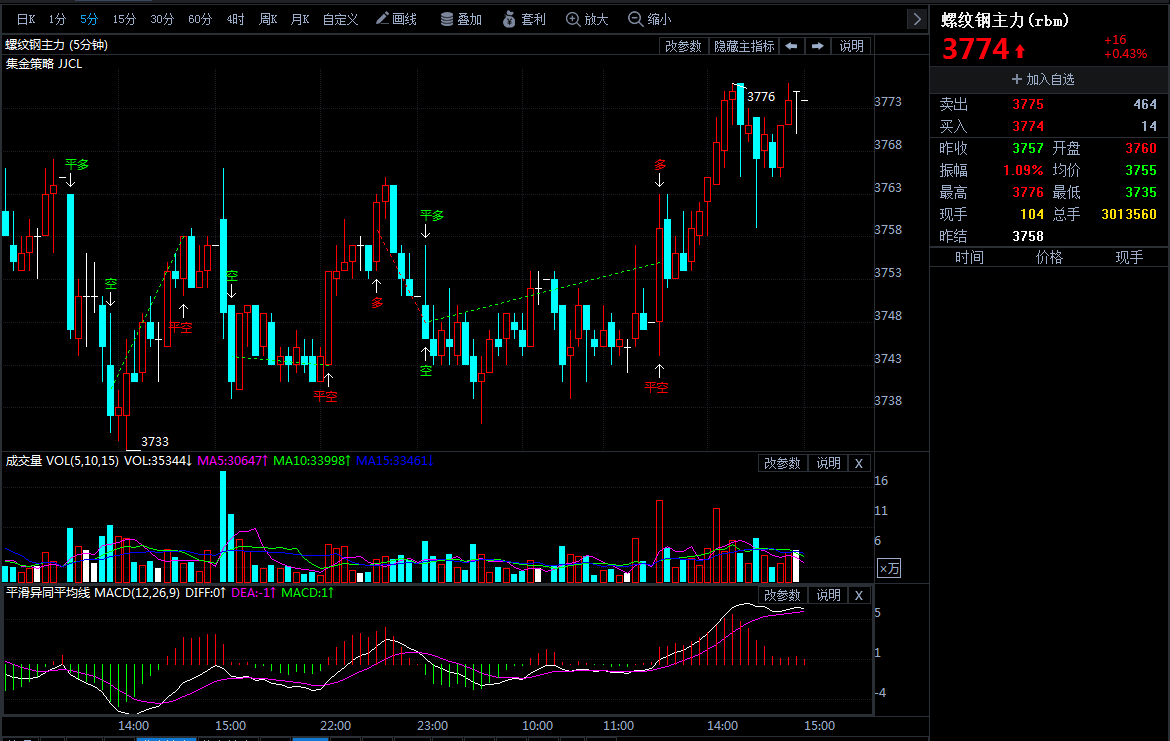
Task: Open the 叠加 overlay tool
Action: tap(461, 19)
